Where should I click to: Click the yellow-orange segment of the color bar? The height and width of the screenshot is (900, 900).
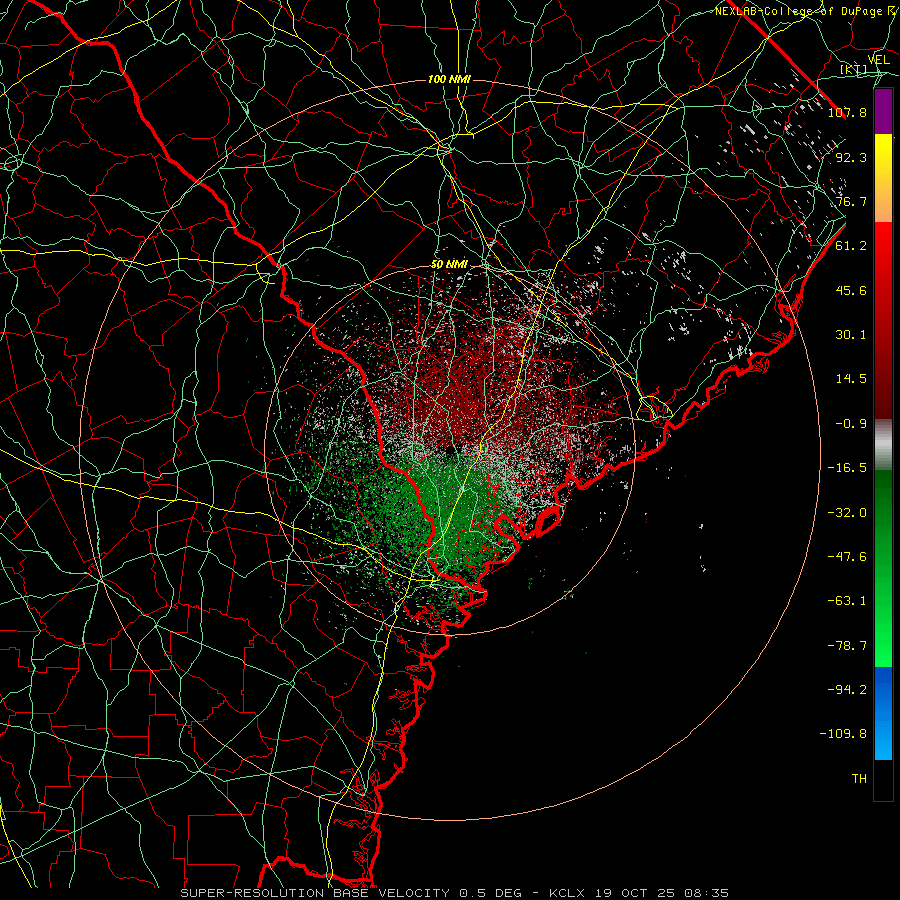(883, 178)
